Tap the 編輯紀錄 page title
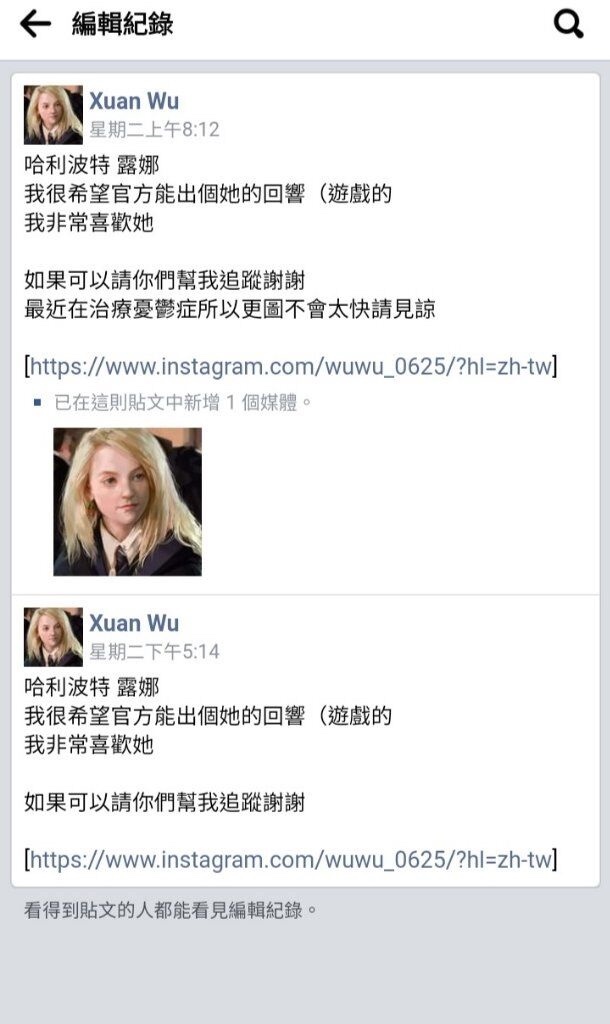Screen dimensions: 610x1024 point(122,24)
